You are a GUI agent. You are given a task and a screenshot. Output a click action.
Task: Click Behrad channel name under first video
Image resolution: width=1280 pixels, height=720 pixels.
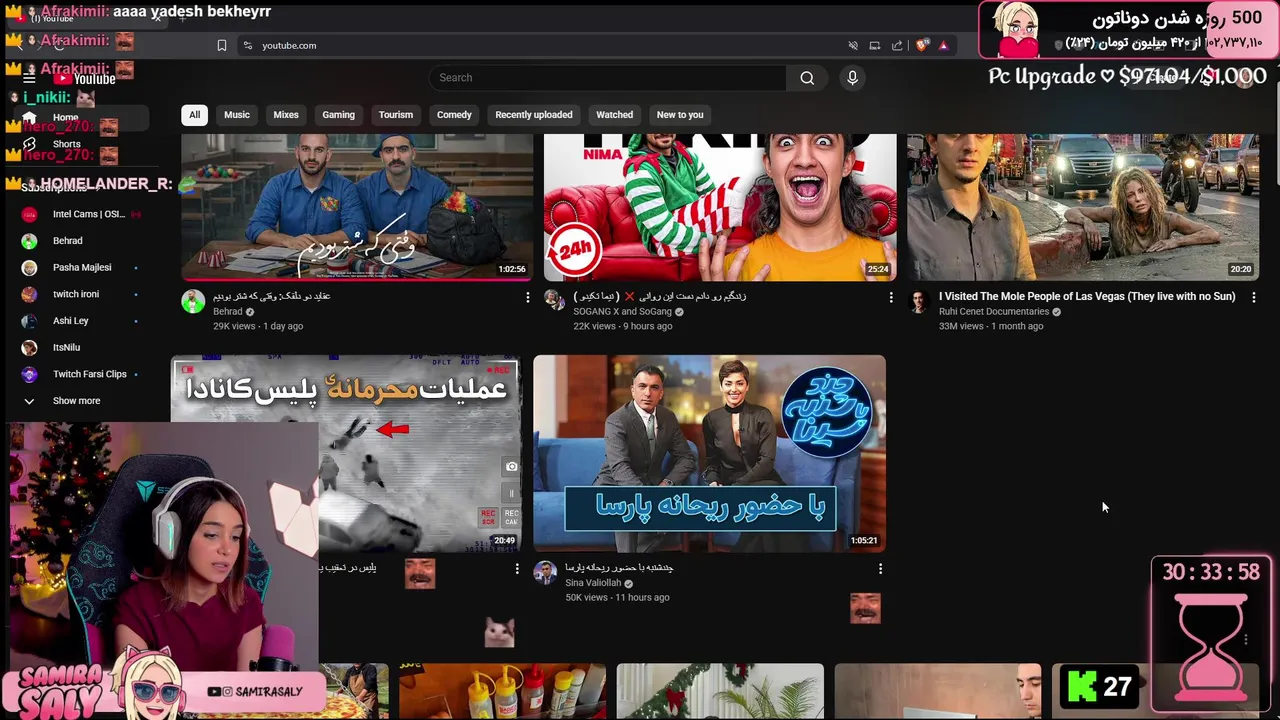tap(228, 312)
